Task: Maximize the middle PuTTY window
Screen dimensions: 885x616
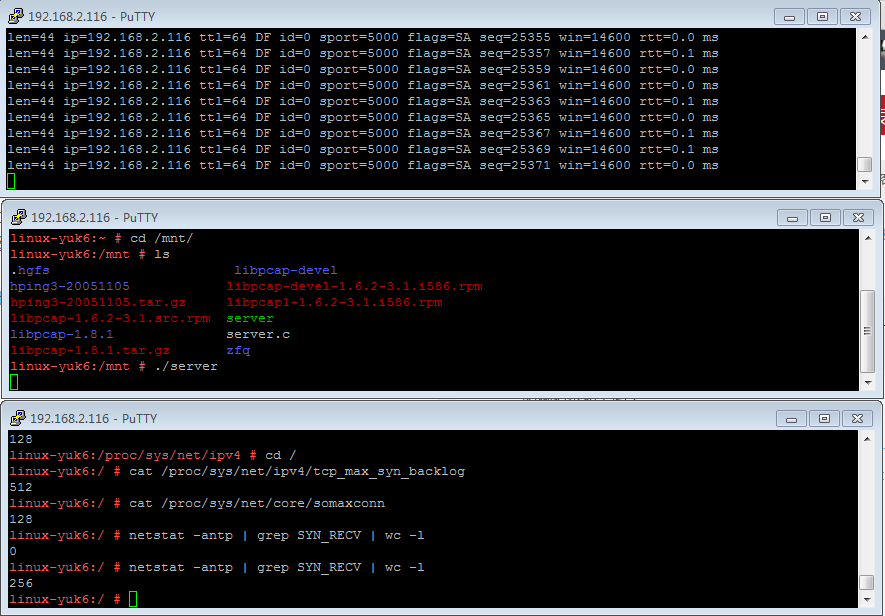Action: 823,217
